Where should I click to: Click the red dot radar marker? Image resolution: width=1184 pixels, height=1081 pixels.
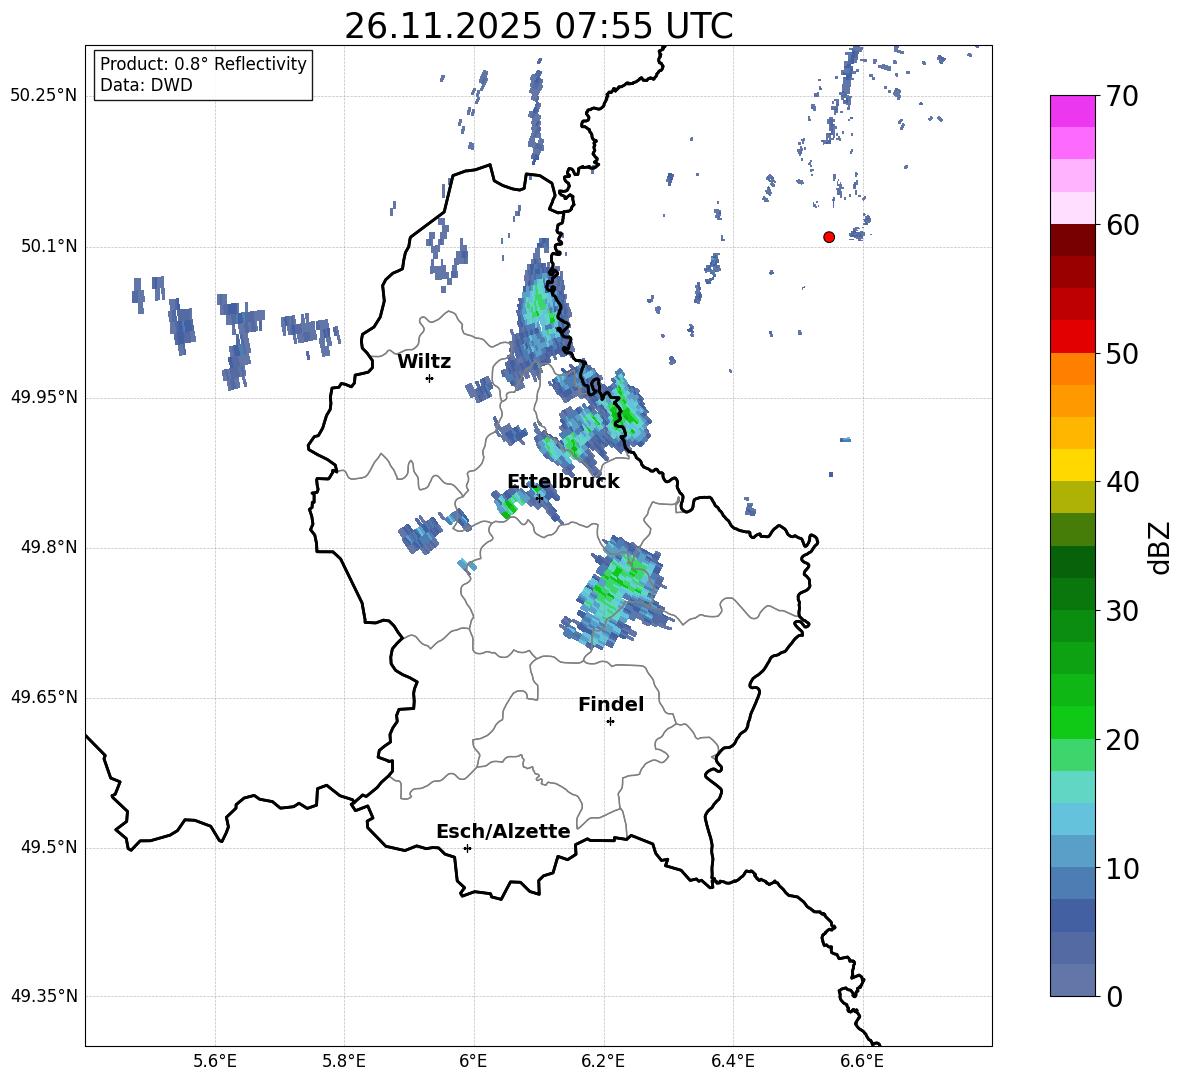(x=829, y=237)
